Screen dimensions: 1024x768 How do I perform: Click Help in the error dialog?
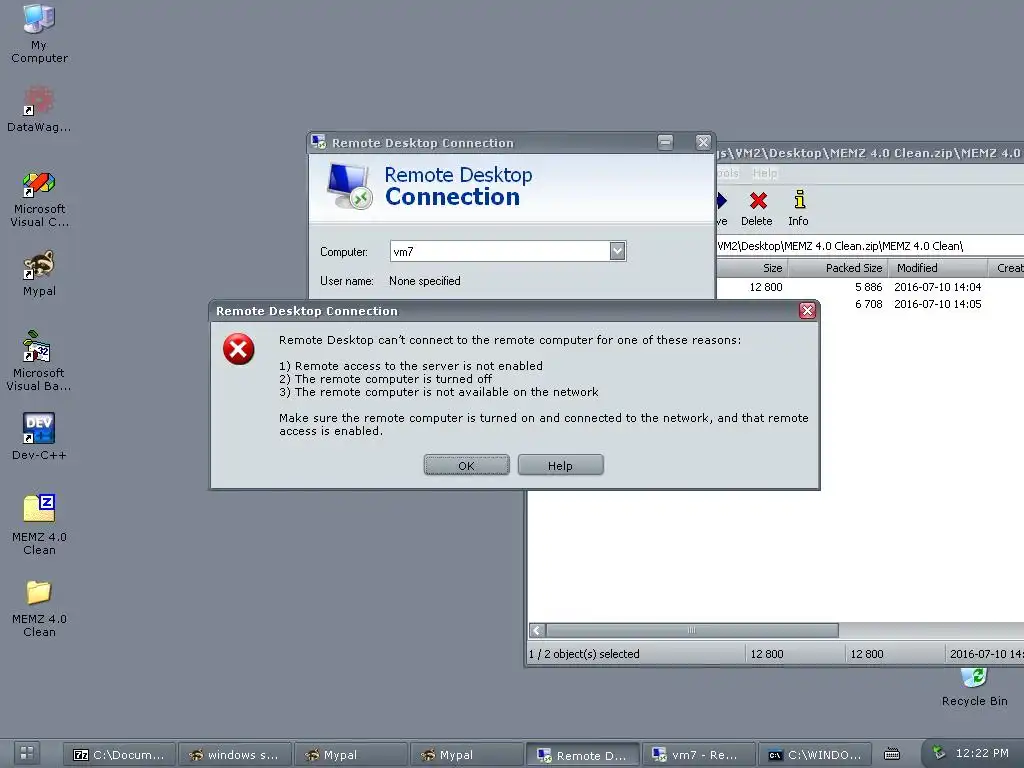point(560,465)
